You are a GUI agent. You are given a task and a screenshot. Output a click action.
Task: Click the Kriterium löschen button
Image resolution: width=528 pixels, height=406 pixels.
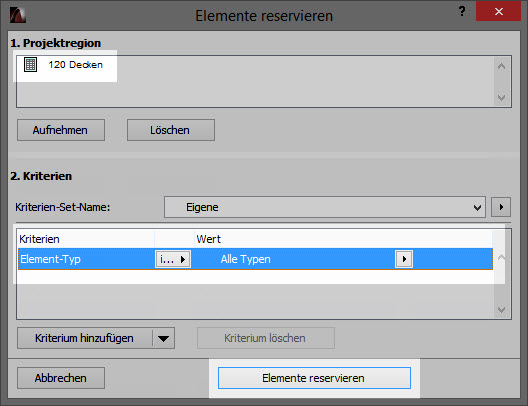(x=266, y=338)
